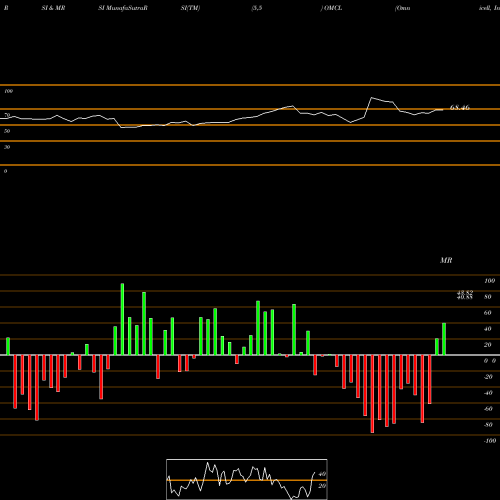Click the 60 label on MR axis
The image size is (500, 500).
[488, 313]
